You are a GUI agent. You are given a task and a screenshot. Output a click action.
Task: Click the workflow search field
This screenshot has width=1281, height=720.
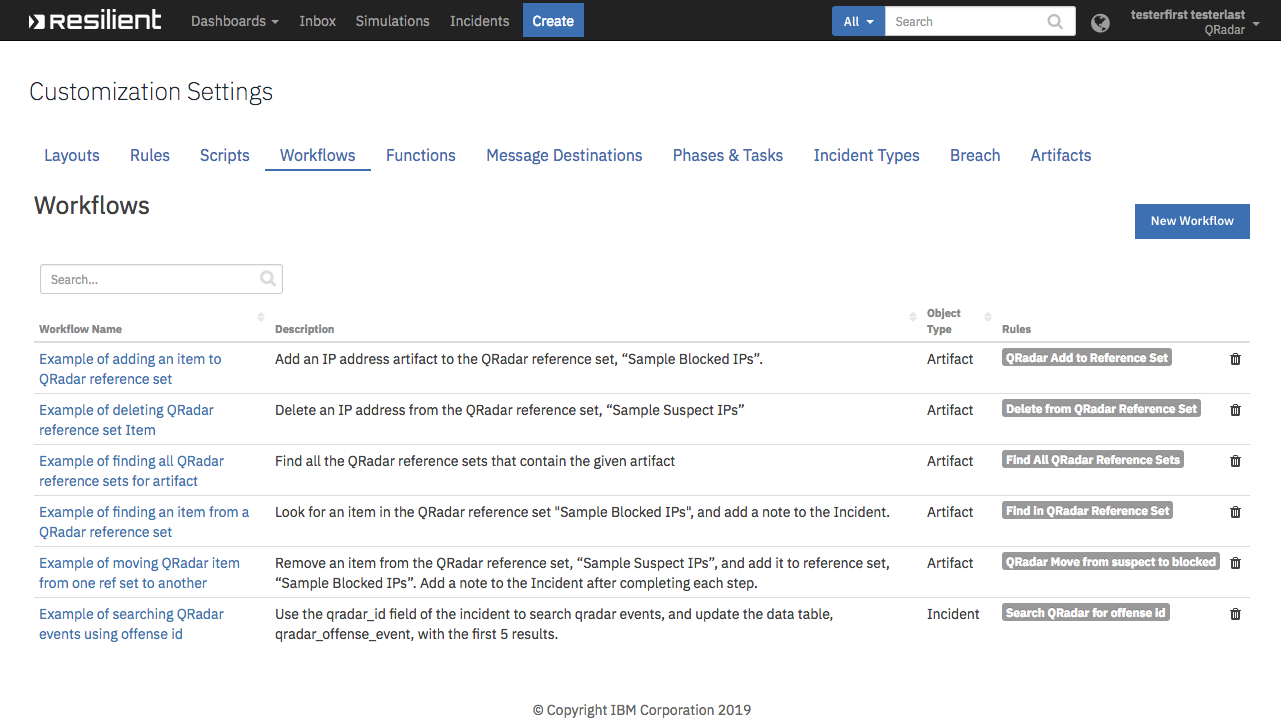coord(150,279)
